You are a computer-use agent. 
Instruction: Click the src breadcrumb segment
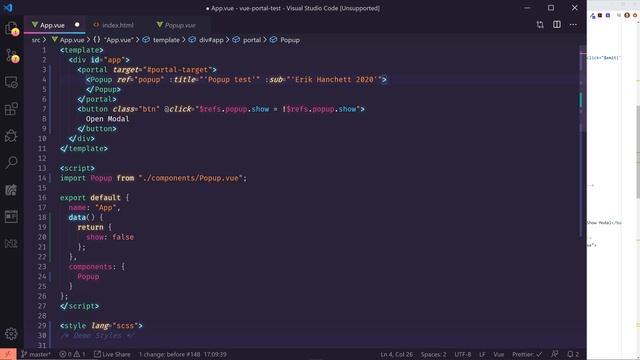[36, 40]
